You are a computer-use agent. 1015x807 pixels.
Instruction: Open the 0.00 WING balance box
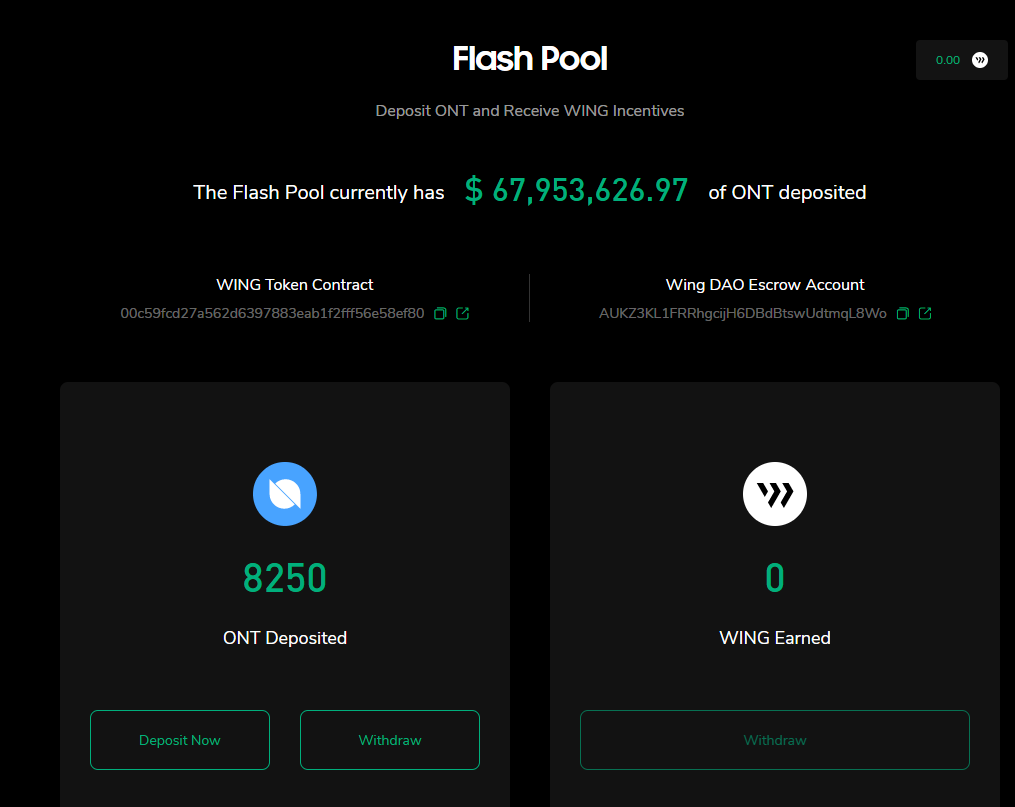click(961, 60)
